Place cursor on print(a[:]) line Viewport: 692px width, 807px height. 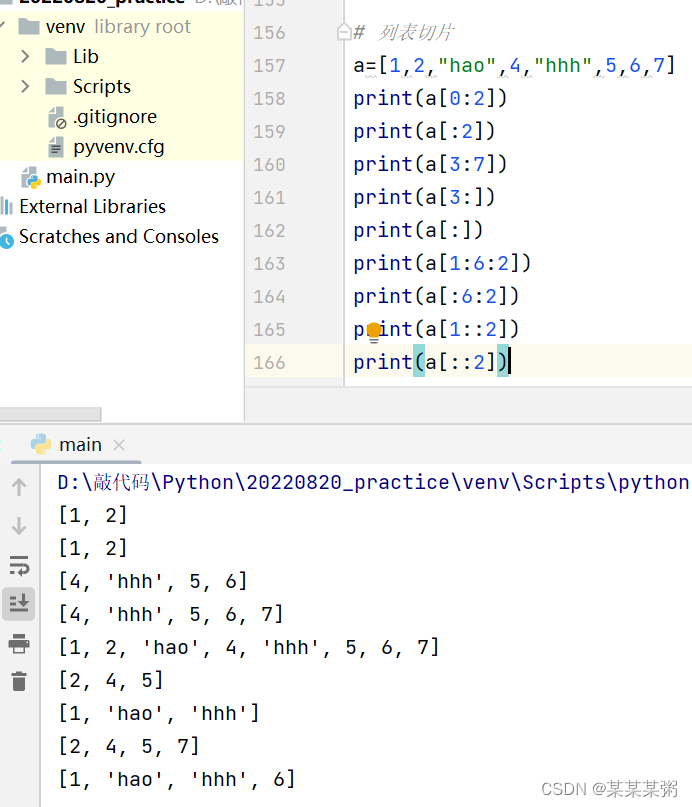418,230
